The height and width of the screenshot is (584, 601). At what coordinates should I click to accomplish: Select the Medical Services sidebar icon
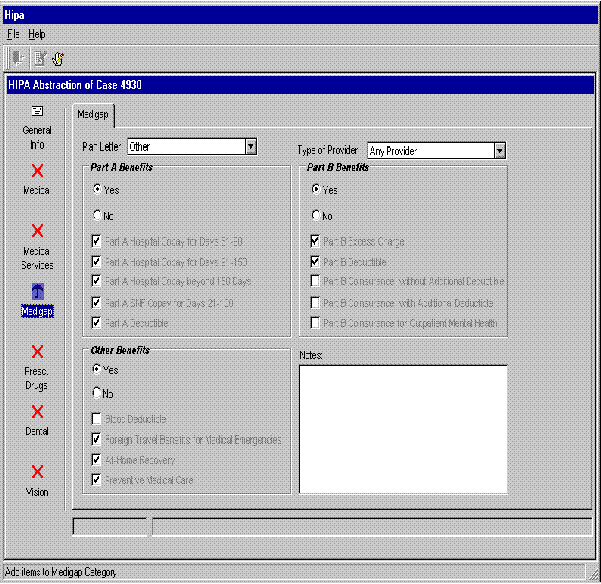point(37,231)
